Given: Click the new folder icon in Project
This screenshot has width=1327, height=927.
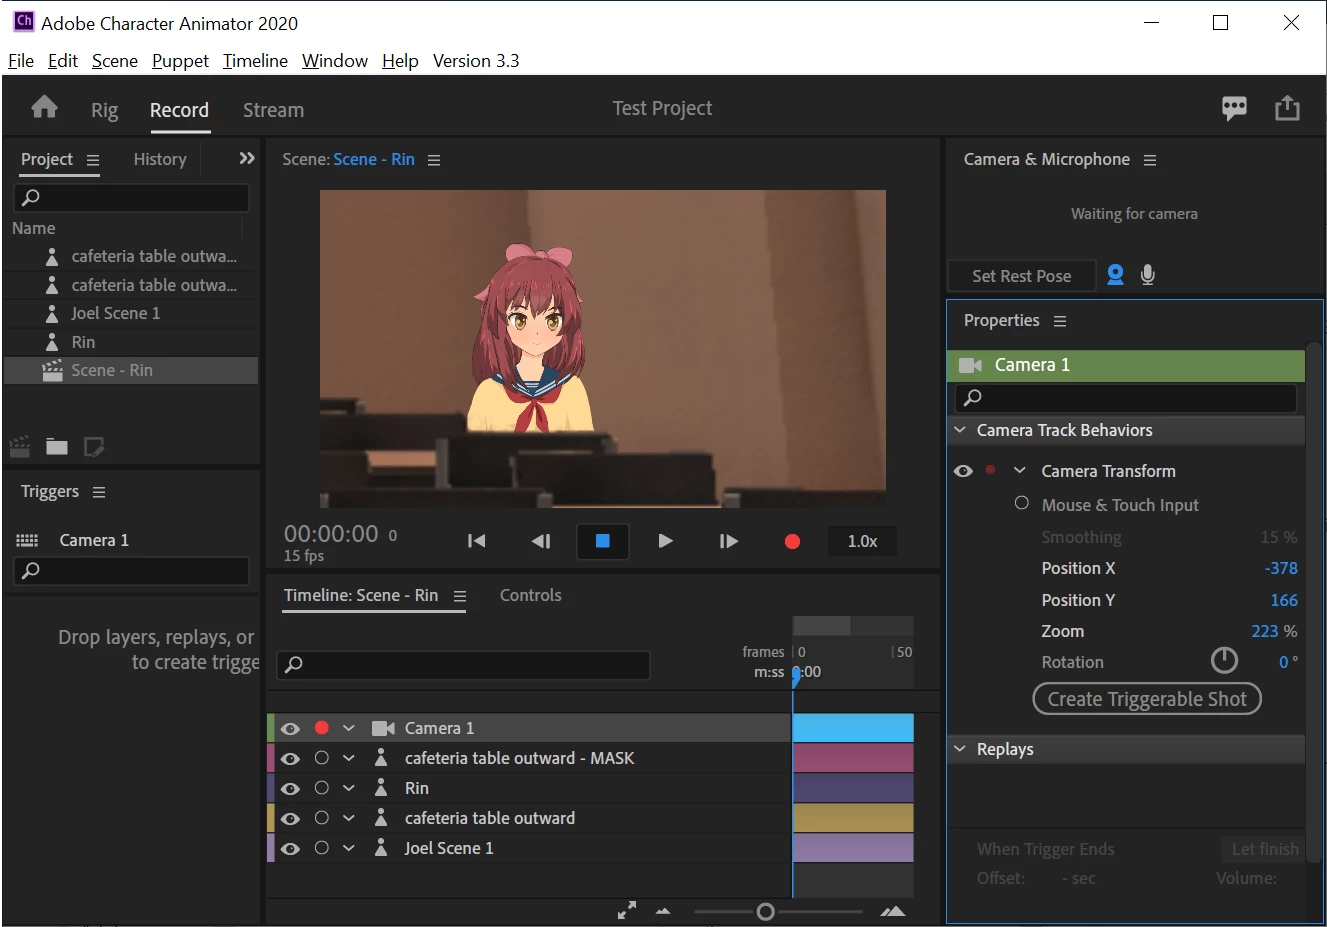Looking at the screenshot, I should 57,446.
